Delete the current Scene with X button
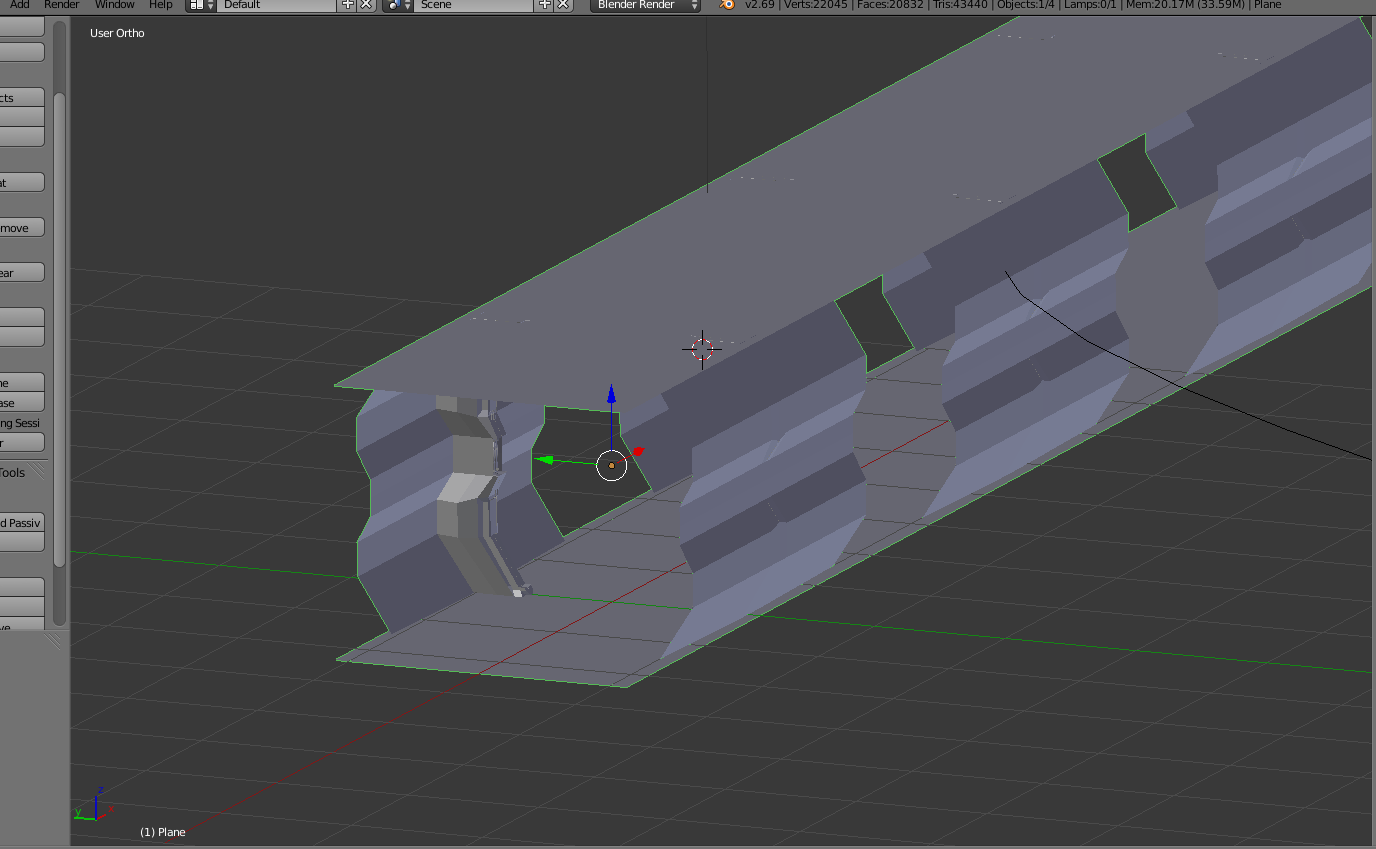 [564, 5]
